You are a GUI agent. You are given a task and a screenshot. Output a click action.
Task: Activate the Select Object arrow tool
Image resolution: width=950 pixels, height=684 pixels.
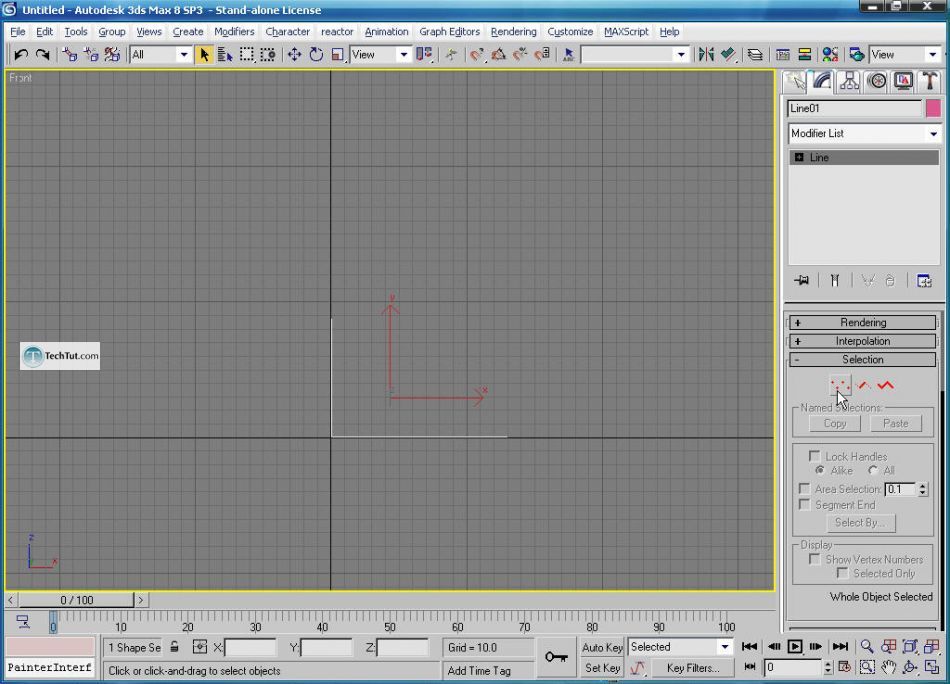click(x=204, y=55)
